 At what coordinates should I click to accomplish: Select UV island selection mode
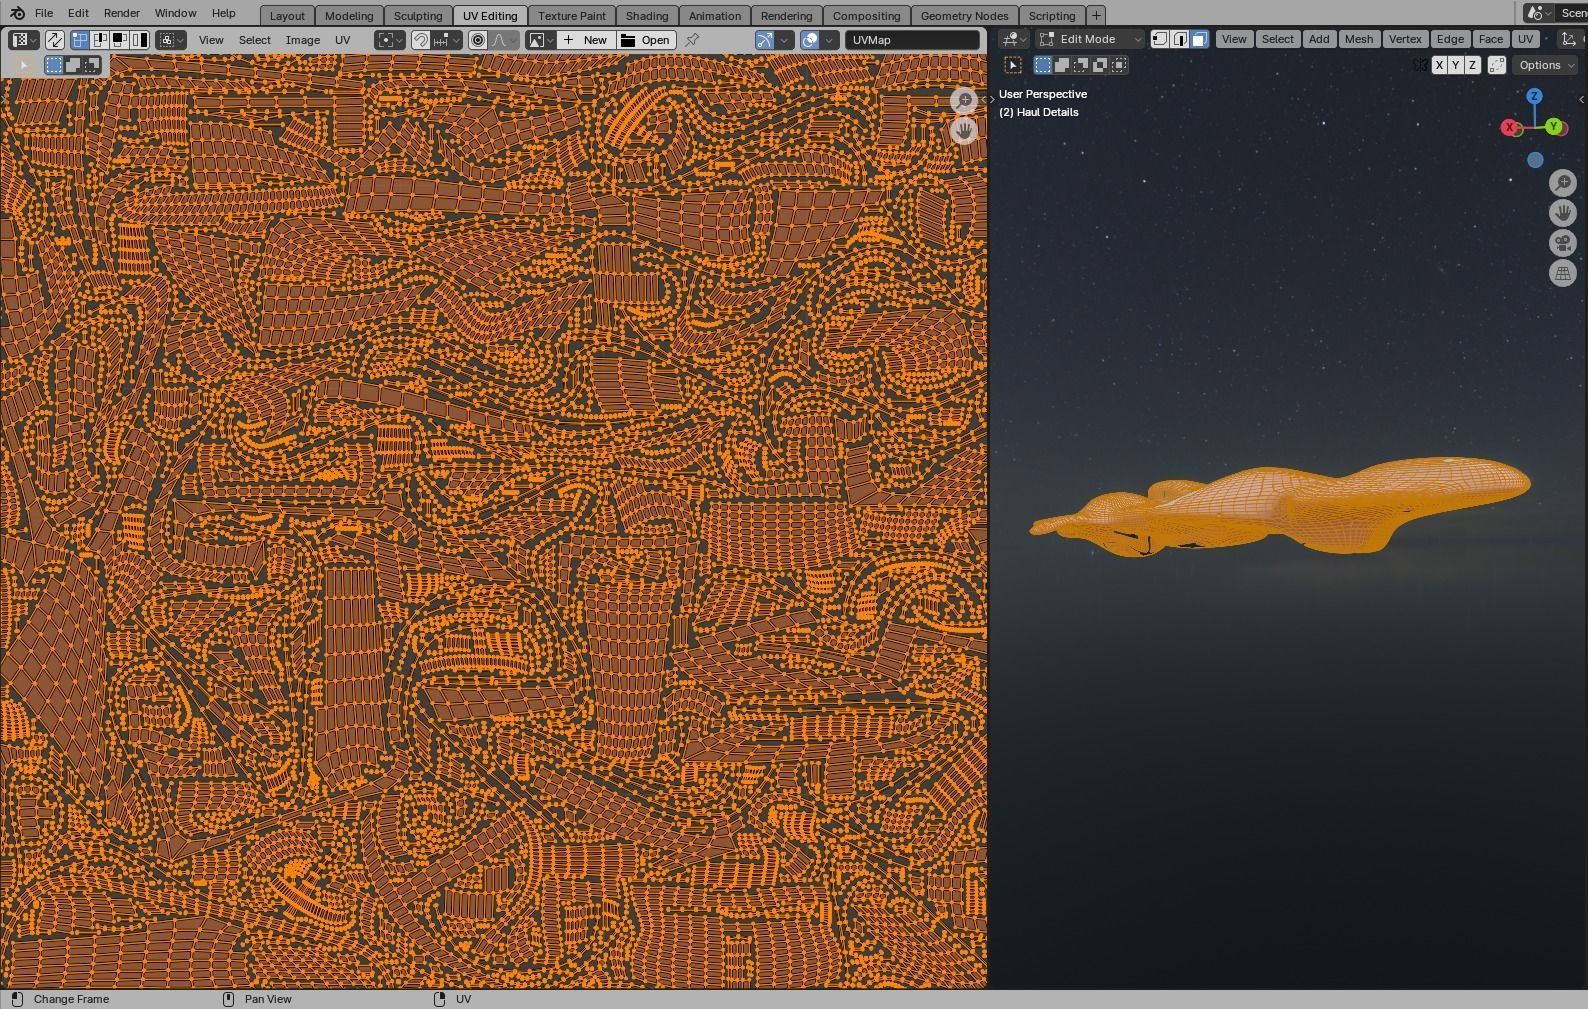pyautogui.click(x=139, y=40)
